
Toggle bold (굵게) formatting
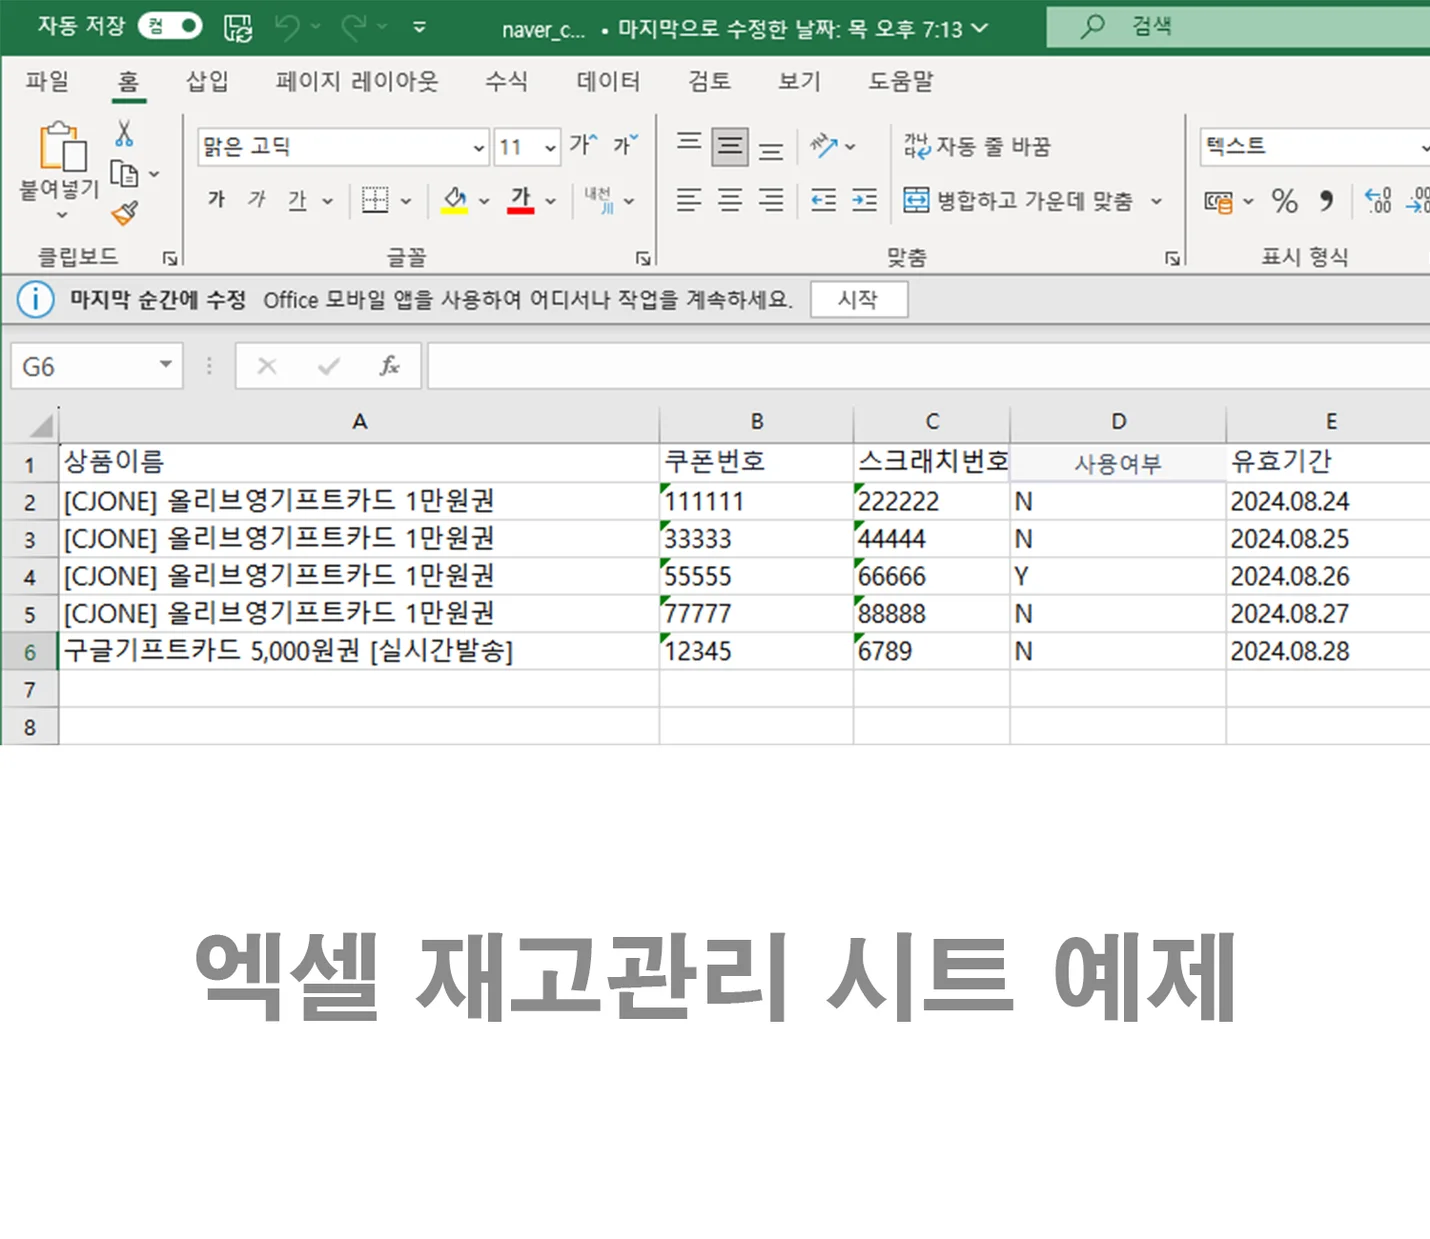(216, 200)
